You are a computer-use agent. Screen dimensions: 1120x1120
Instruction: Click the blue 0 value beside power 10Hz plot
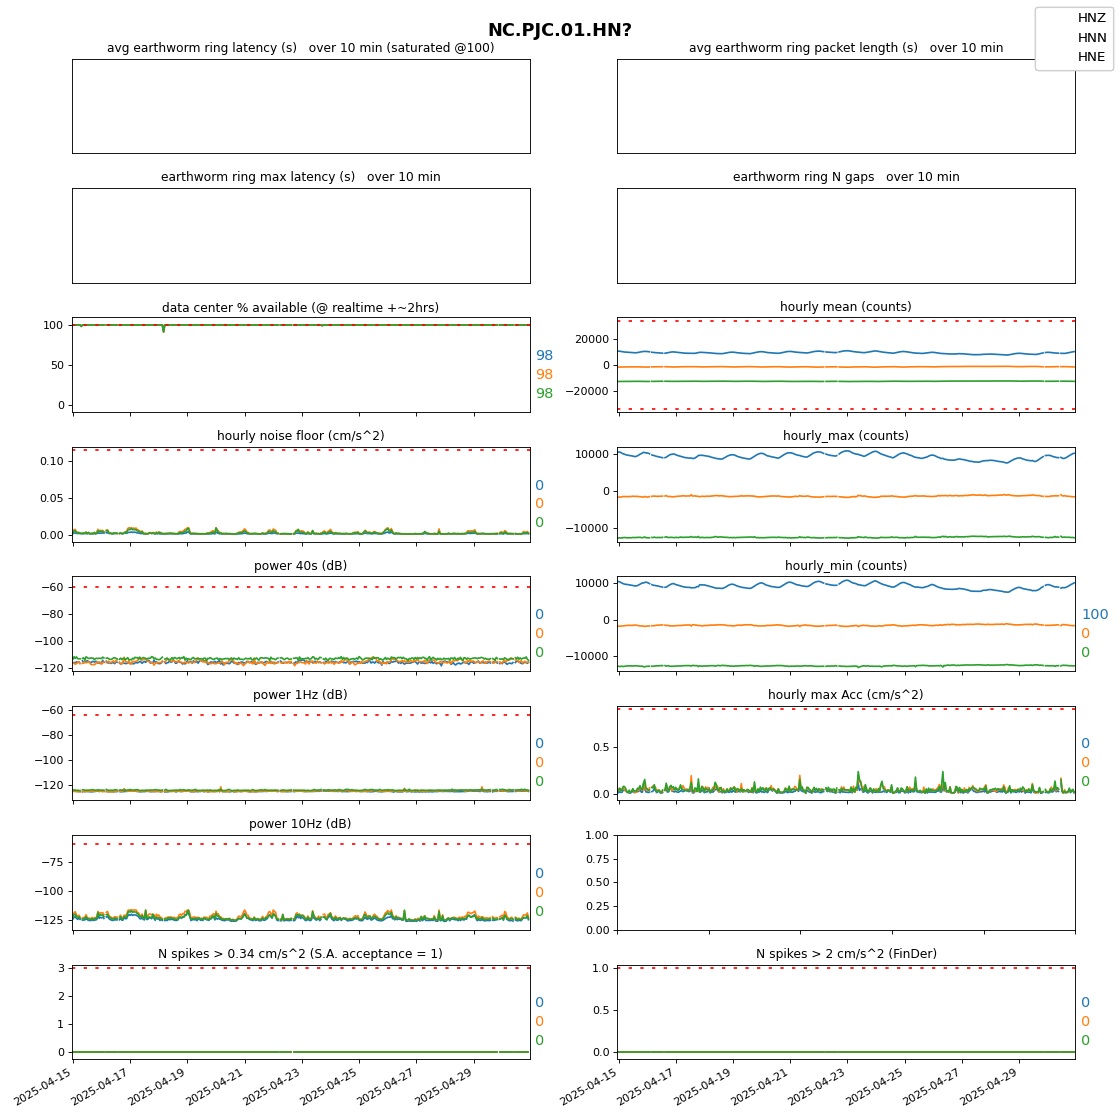pos(540,874)
